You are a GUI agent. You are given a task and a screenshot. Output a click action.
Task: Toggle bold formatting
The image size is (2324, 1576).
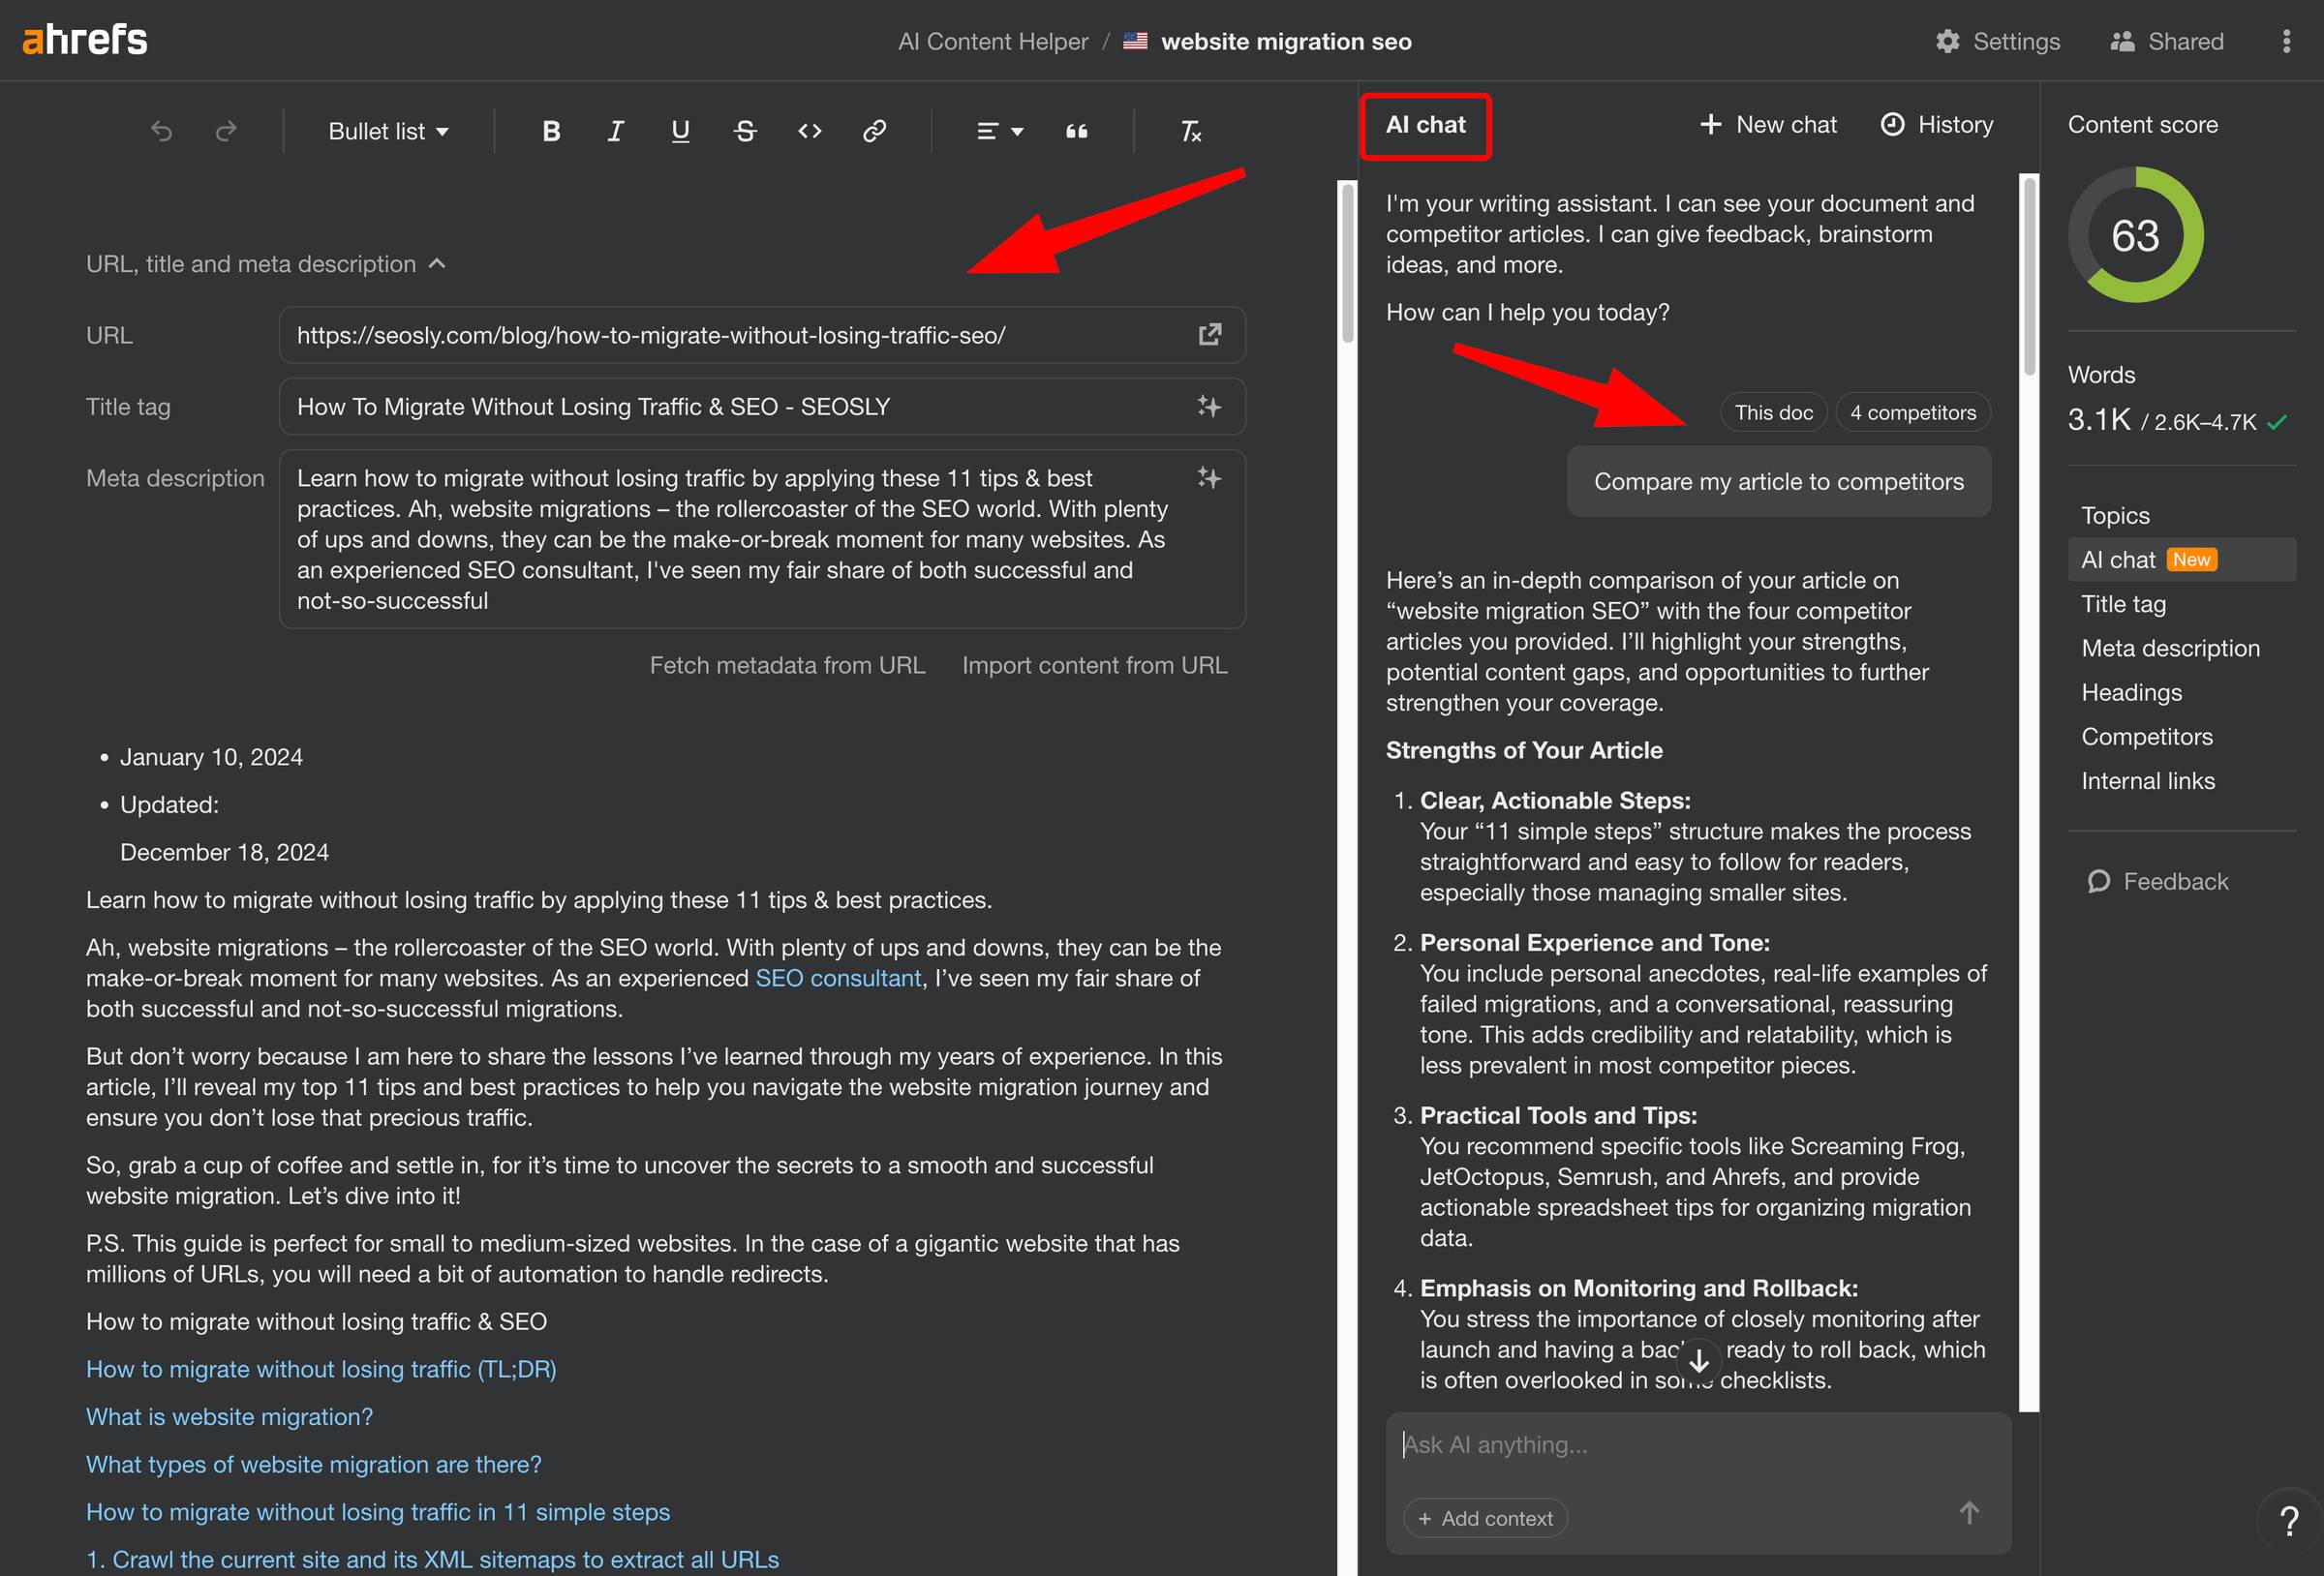[551, 131]
